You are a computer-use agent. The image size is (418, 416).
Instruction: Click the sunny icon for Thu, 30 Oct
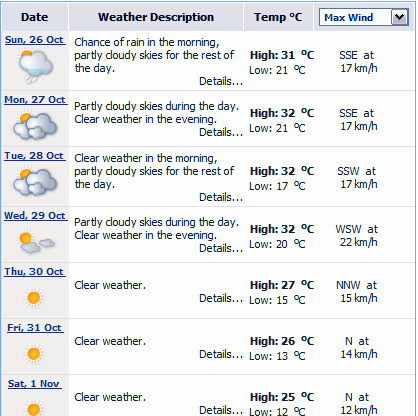coord(34,297)
